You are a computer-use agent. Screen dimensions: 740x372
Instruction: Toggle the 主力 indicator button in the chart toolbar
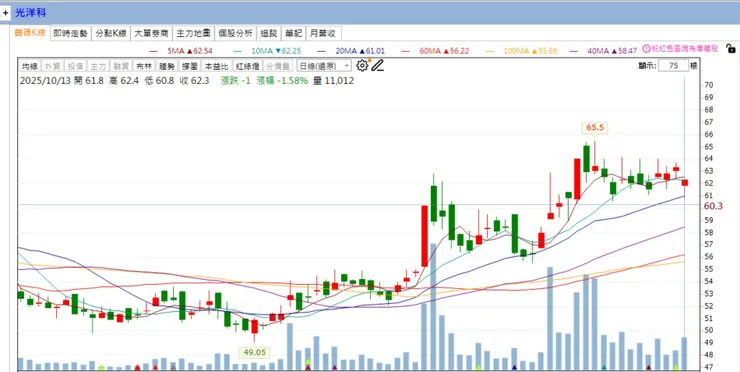coord(97,66)
